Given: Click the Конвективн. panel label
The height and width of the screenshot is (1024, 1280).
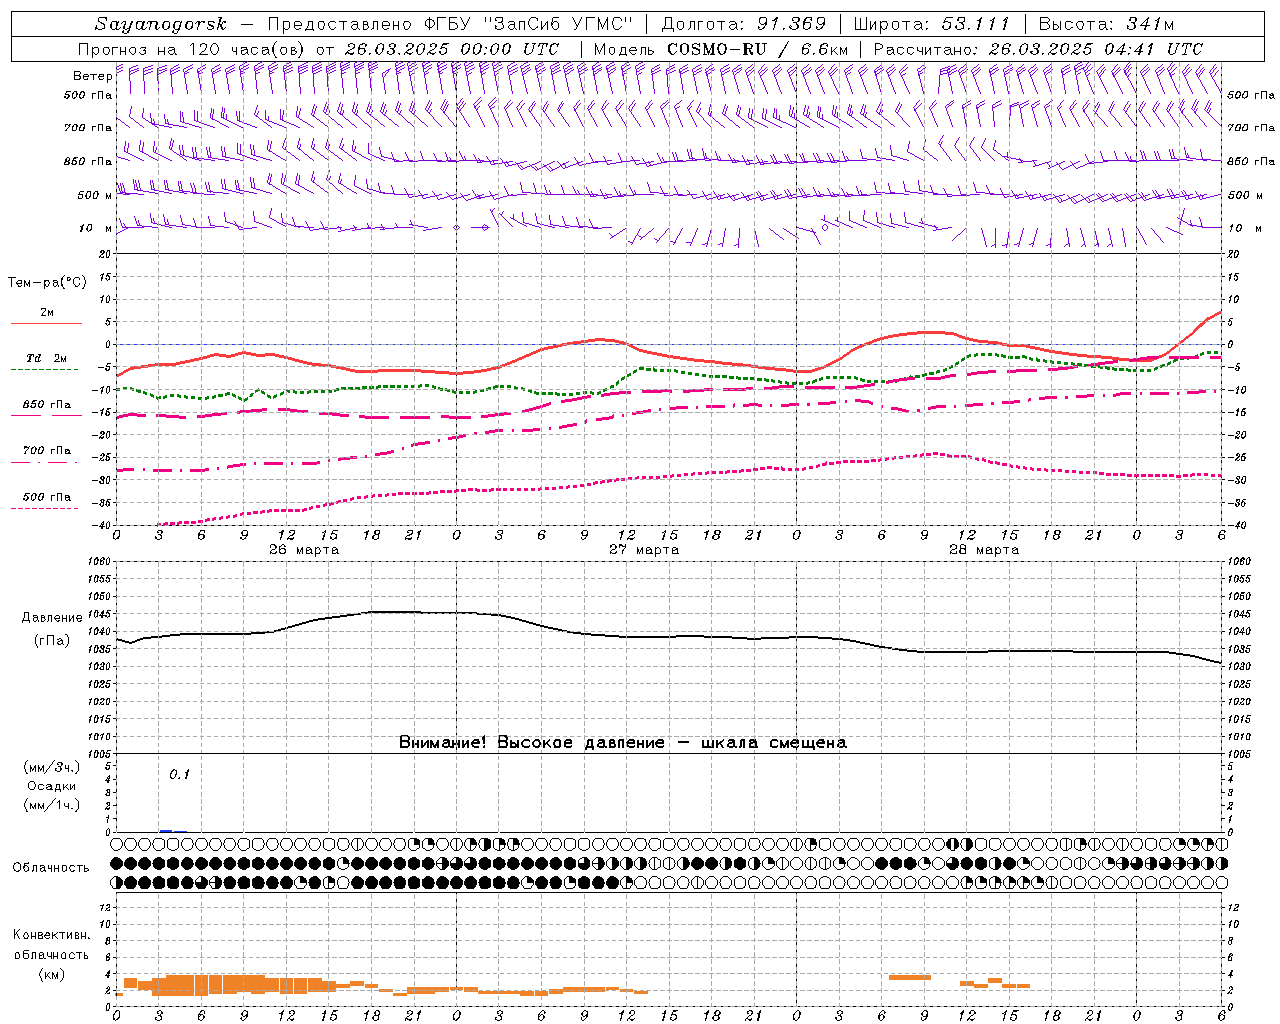Looking at the screenshot, I should 51,935.
